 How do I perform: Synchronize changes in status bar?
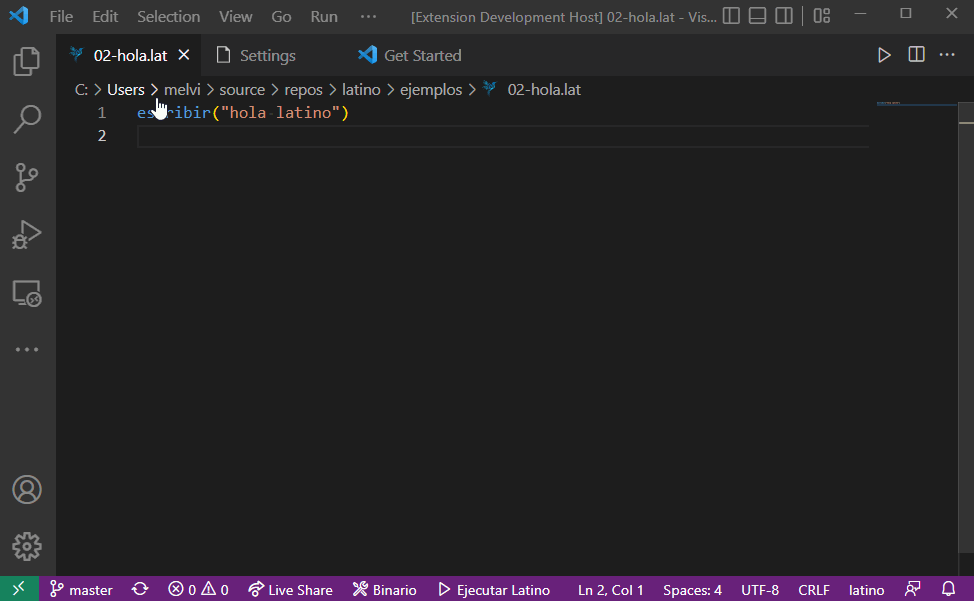pyautogui.click(x=140, y=589)
